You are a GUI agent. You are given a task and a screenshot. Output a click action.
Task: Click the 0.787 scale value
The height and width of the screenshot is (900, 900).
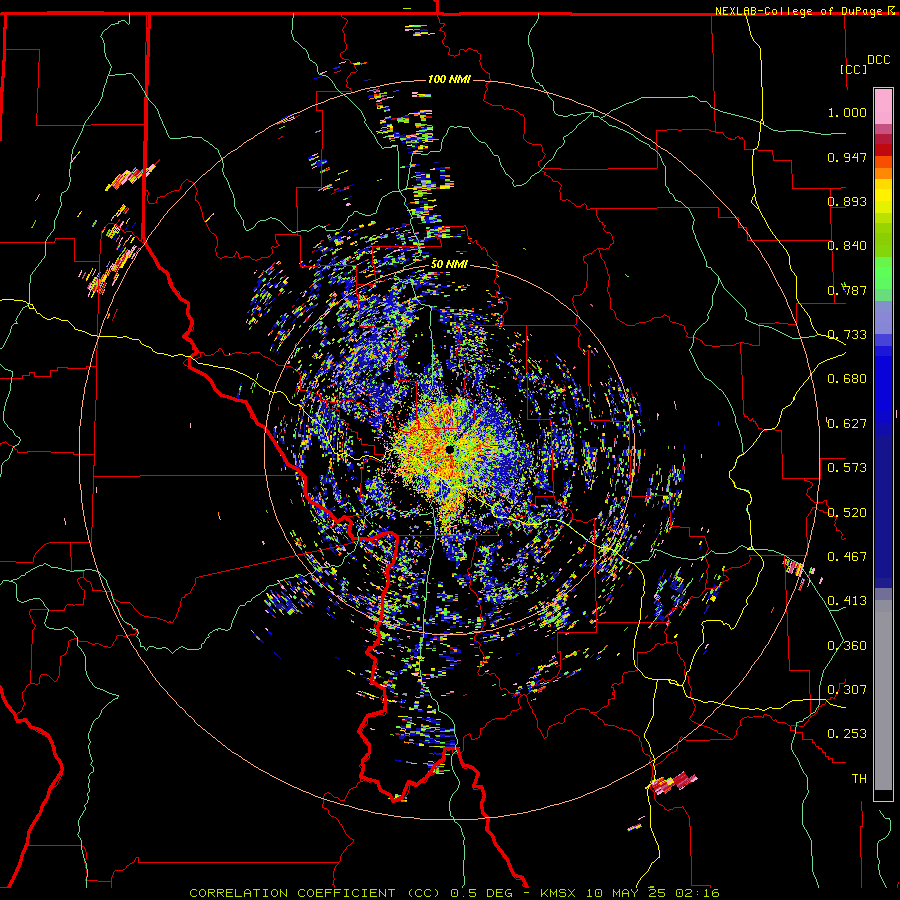[x=847, y=290]
